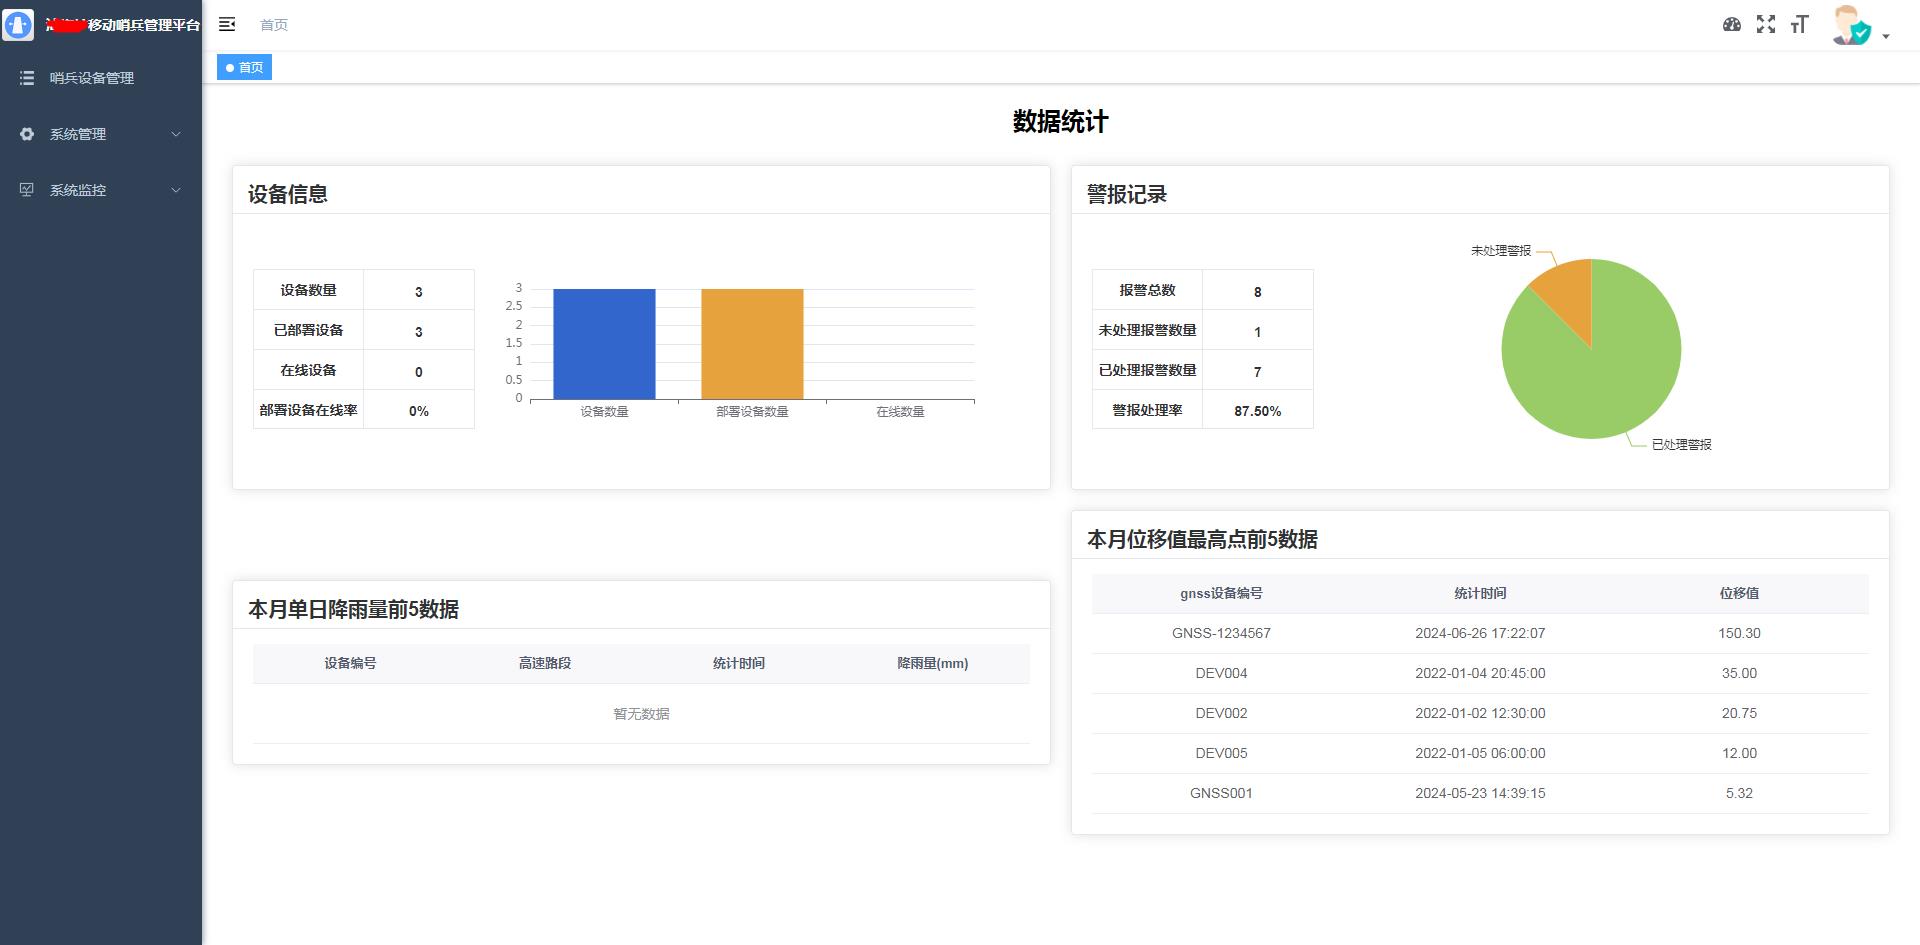The image size is (1920, 945).
Task: Click the blue 设备数量 bar
Action: tap(604, 344)
